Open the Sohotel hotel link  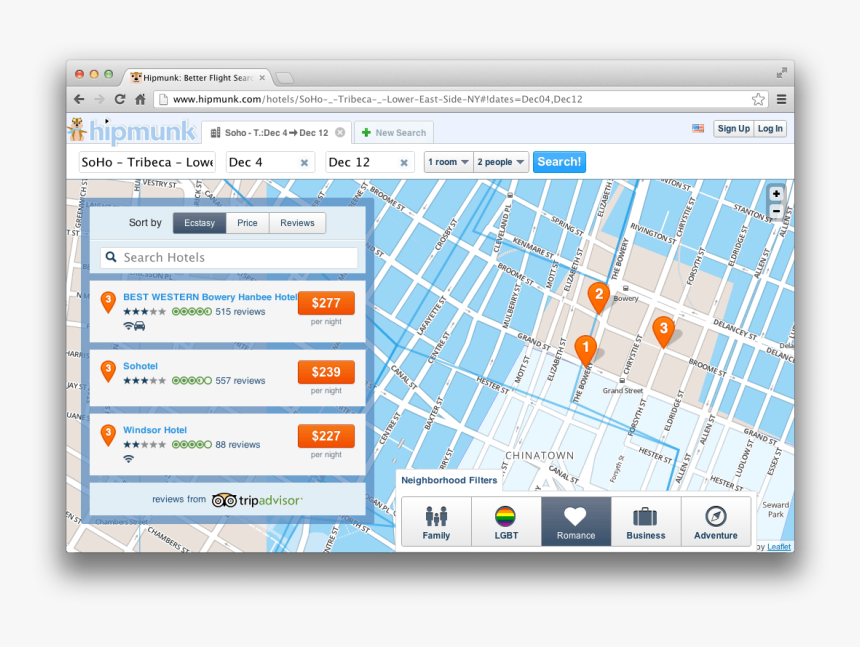[140, 366]
